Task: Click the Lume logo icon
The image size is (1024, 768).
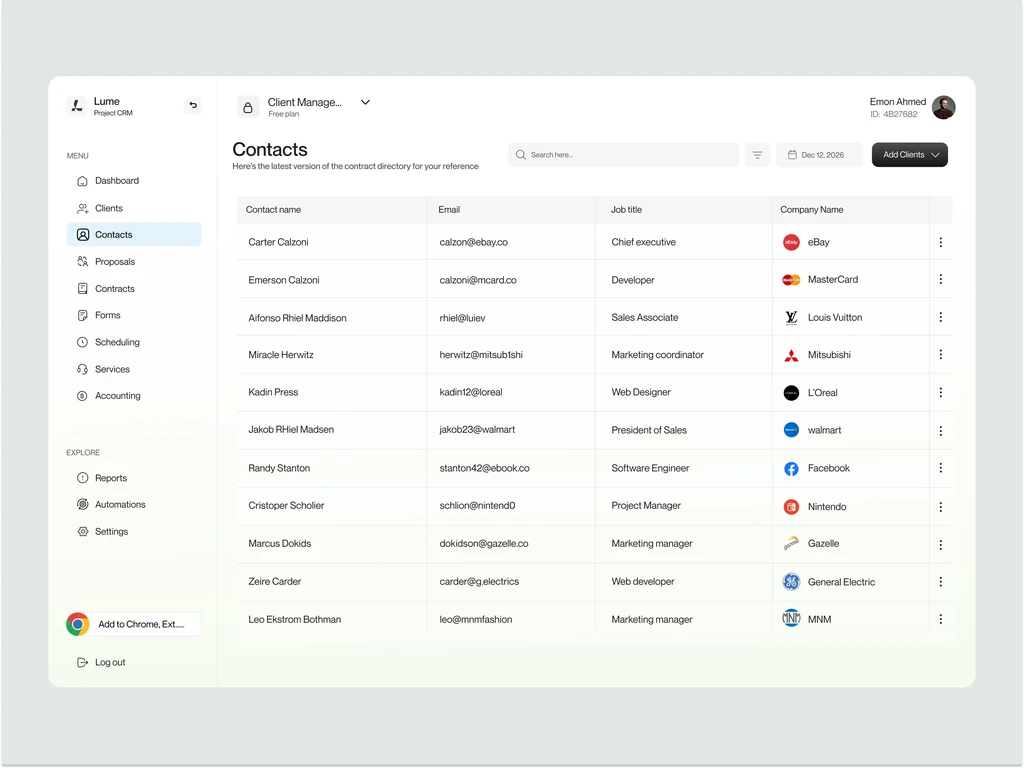Action: point(77,106)
